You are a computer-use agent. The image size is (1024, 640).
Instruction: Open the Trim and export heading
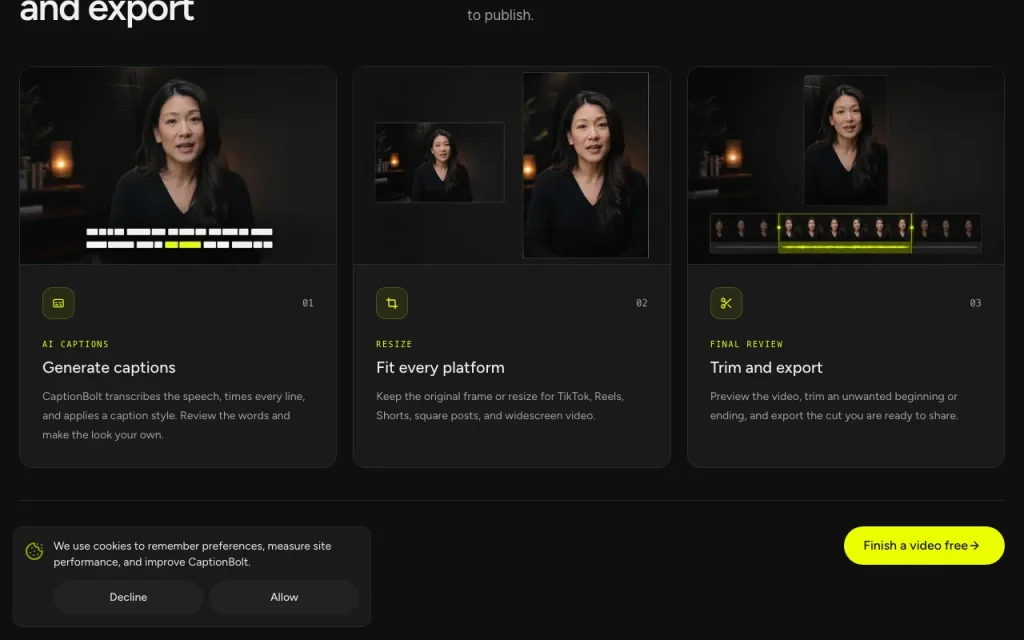tap(766, 368)
